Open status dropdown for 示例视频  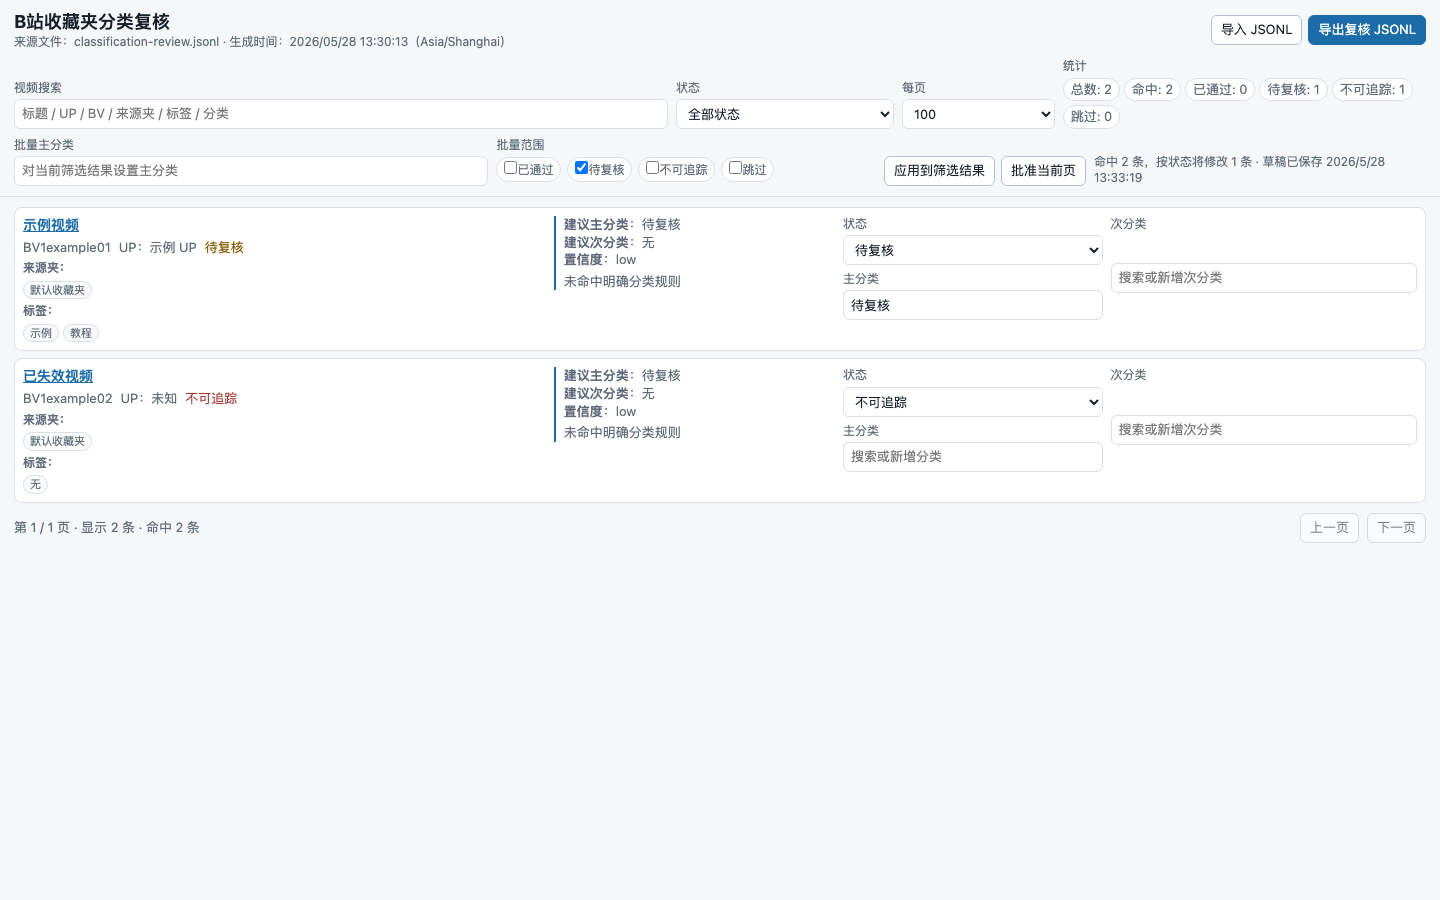tap(973, 250)
